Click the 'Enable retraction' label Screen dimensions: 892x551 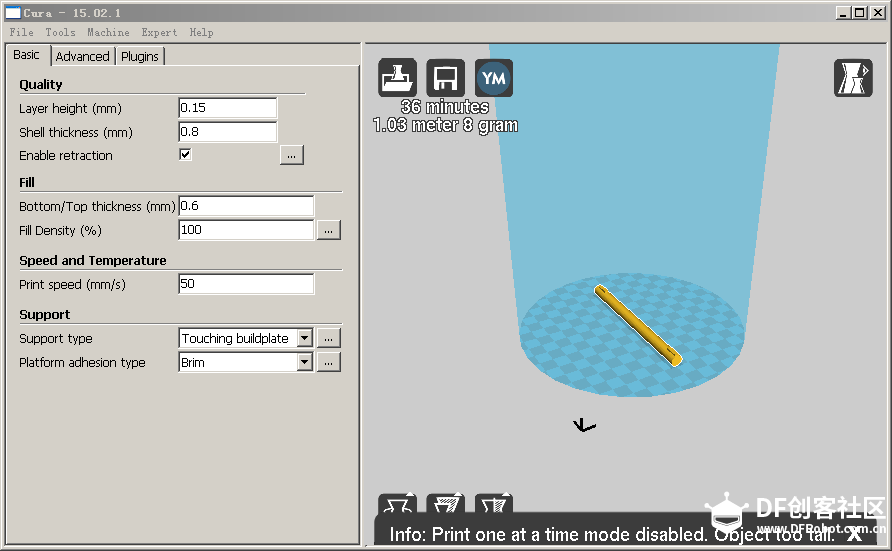(x=66, y=155)
